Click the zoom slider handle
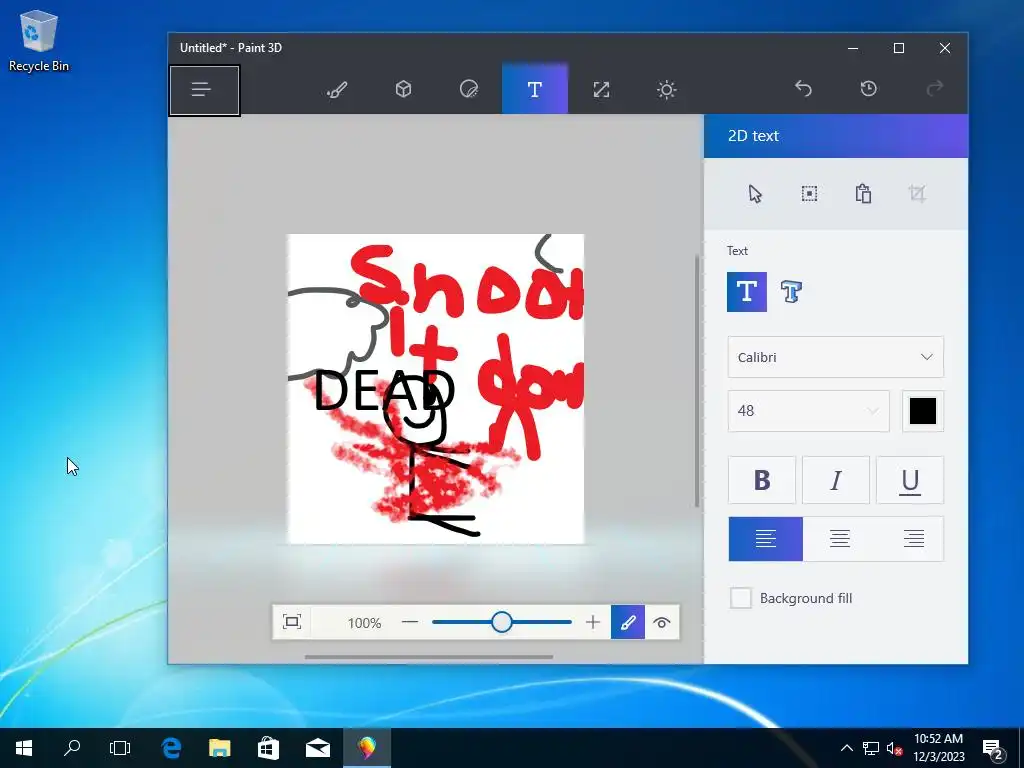The height and width of the screenshot is (768, 1024). [x=502, y=622]
